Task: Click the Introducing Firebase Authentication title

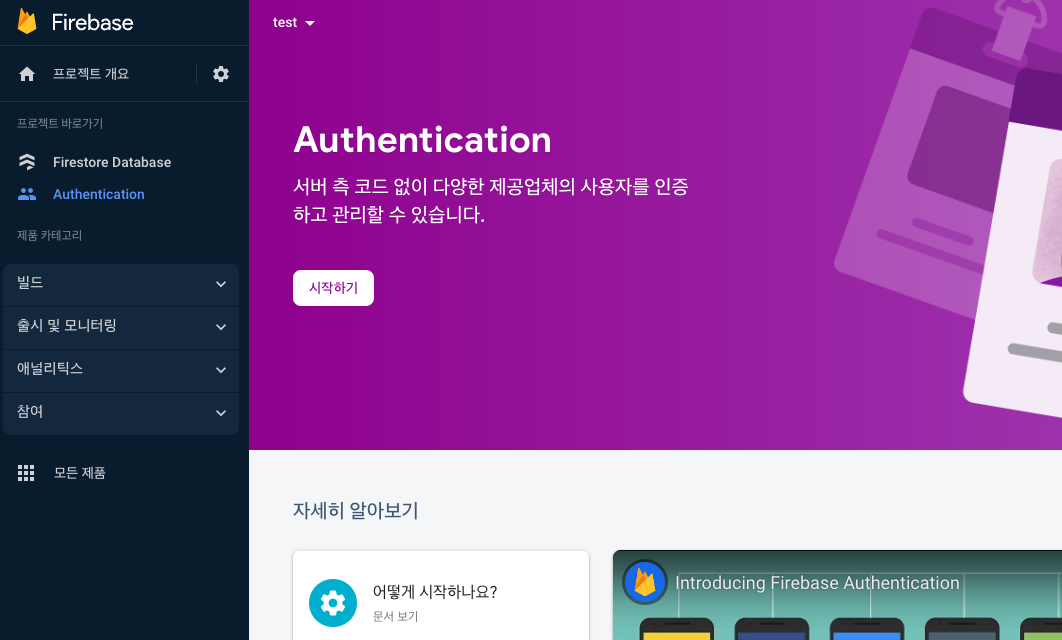Action: pos(817,583)
